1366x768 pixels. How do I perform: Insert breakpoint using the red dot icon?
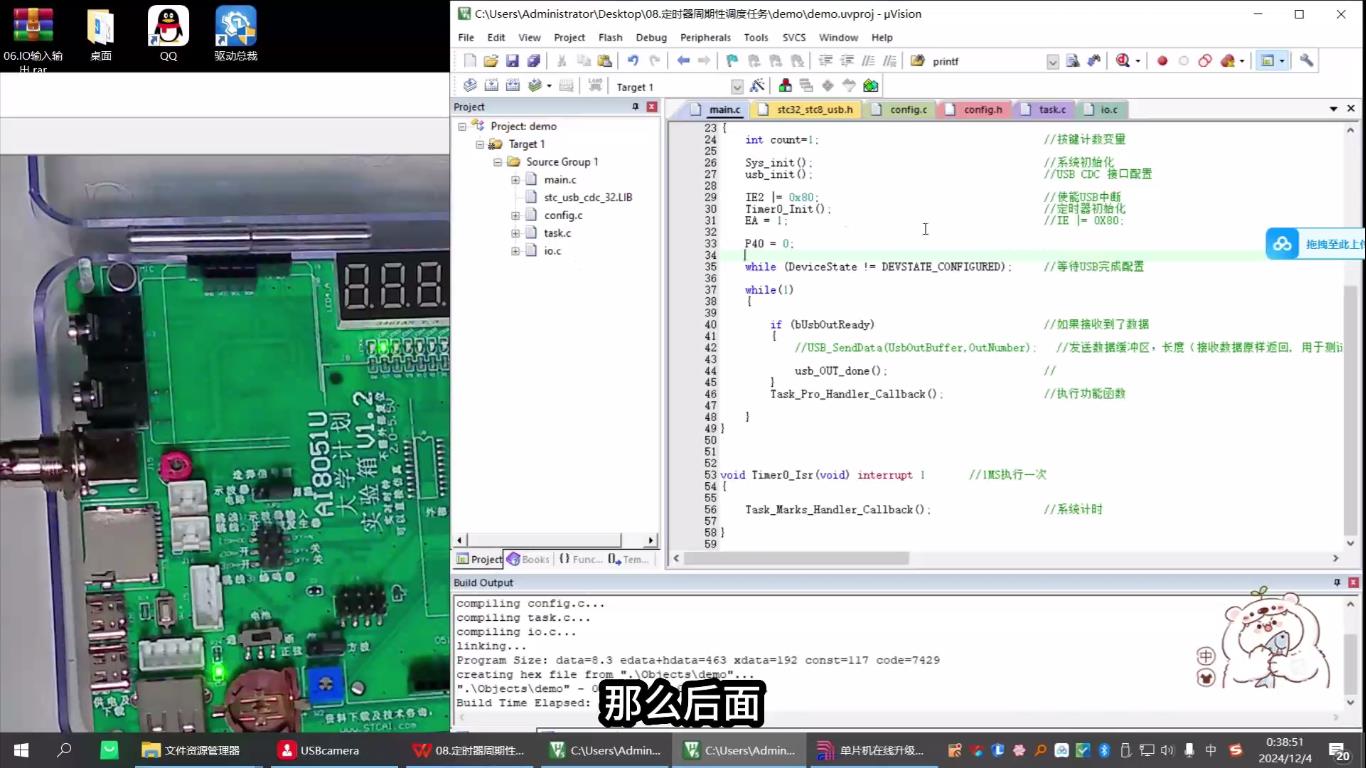[x=1162, y=61]
